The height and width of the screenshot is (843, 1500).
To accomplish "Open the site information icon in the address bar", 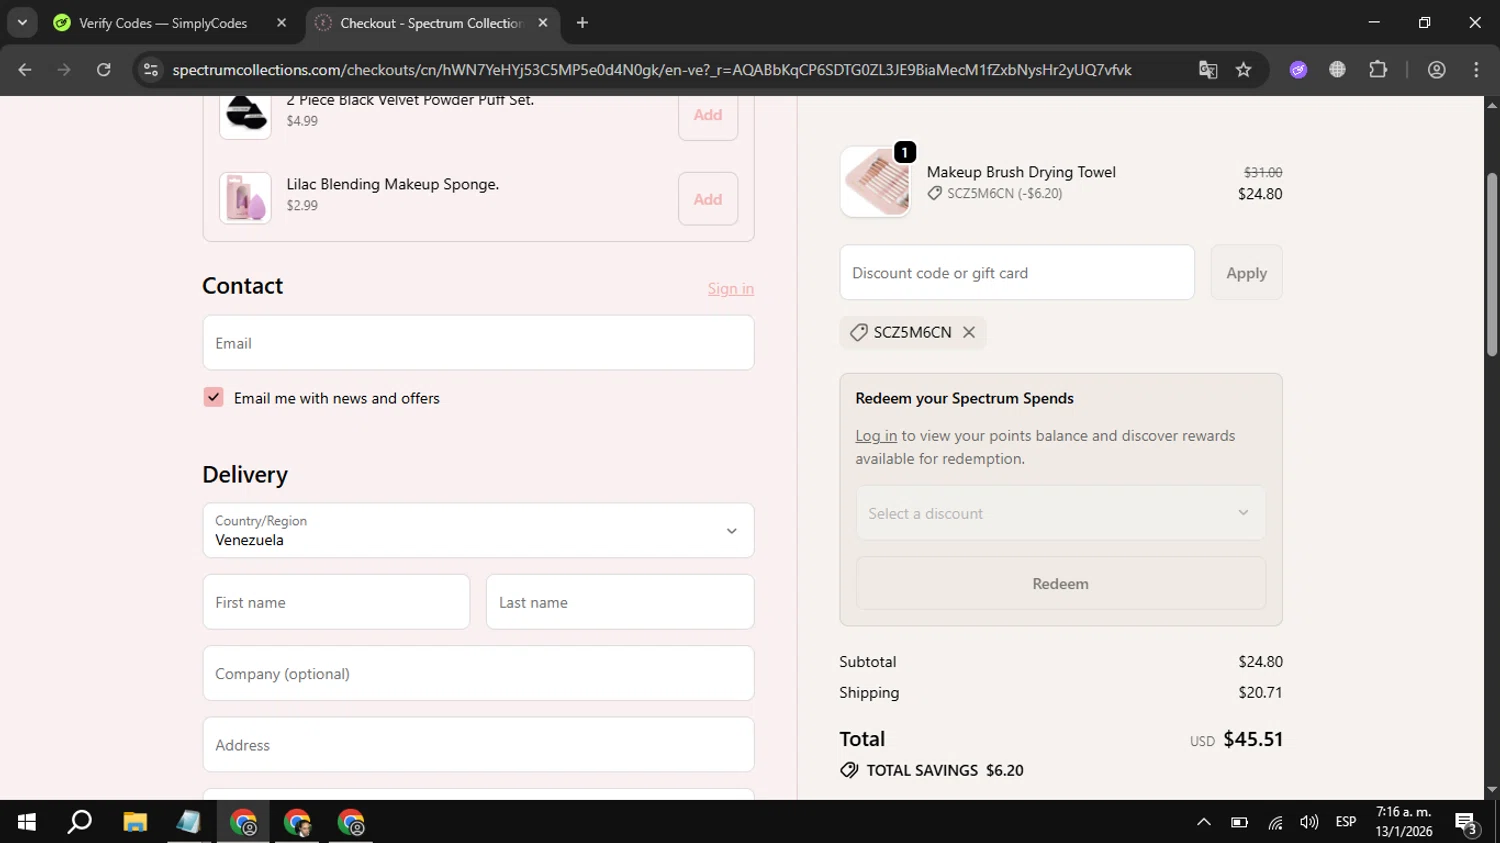I will tap(151, 70).
